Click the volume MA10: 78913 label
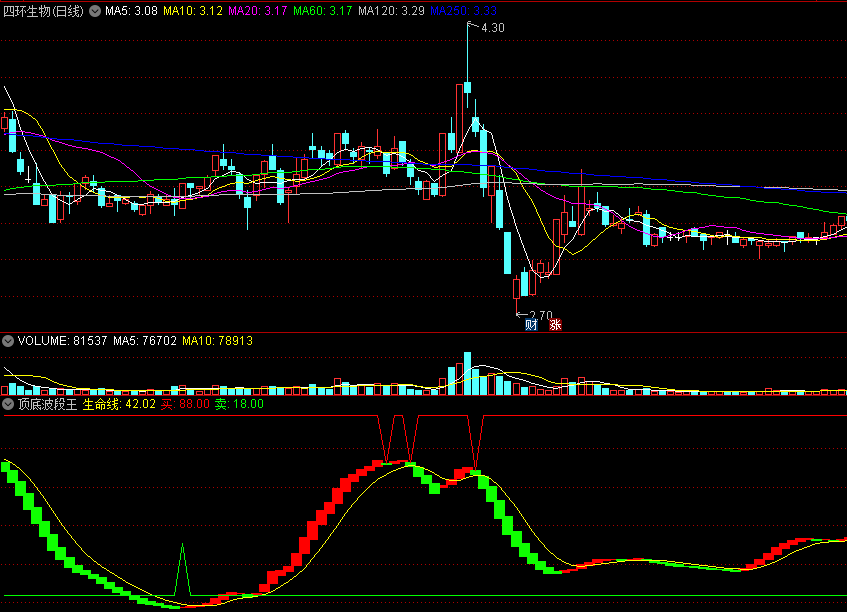847x612 pixels. click(217, 341)
